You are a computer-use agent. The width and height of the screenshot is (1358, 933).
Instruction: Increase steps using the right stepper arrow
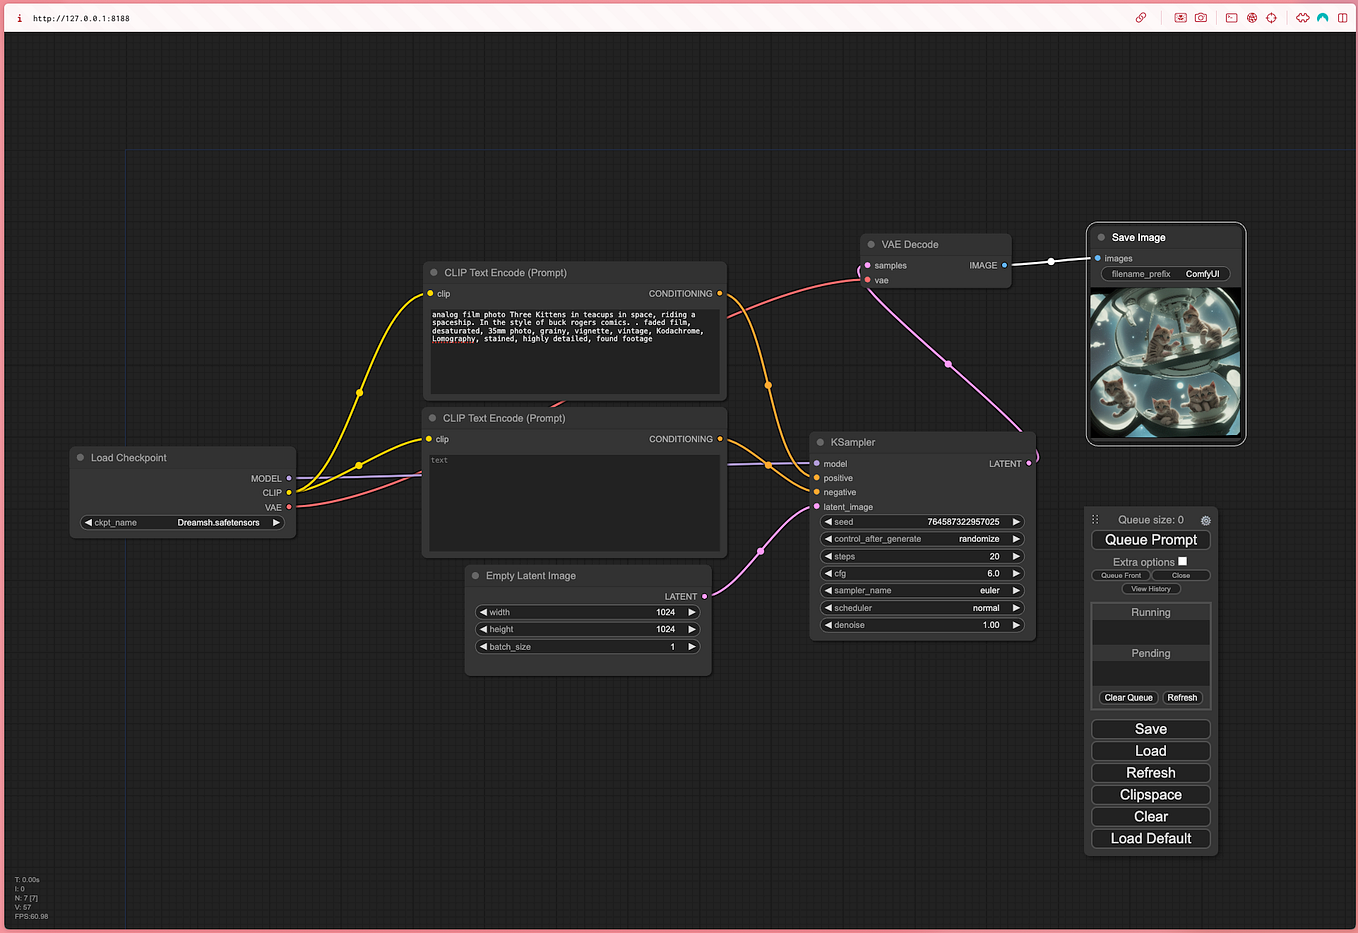tap(1016, 556)
